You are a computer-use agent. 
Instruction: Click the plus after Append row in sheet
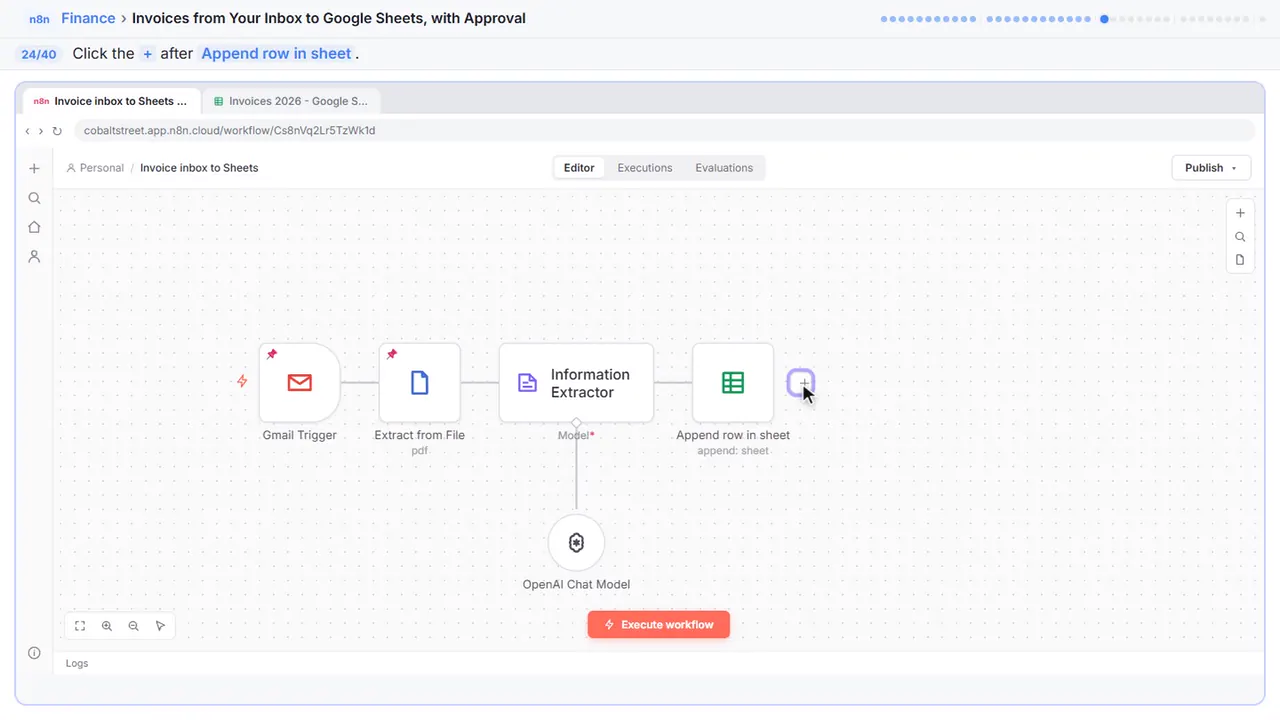(801, 383)
